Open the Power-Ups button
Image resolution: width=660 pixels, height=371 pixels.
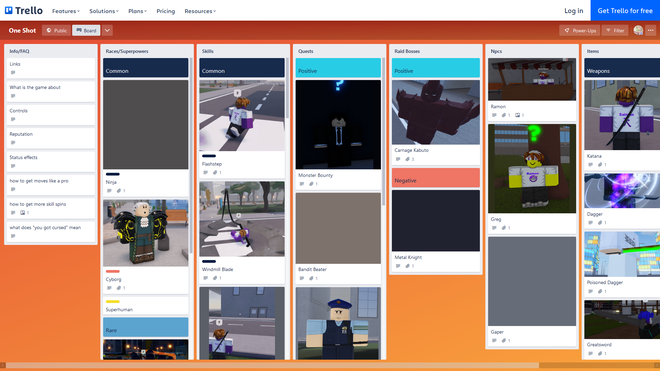[580, 30]
